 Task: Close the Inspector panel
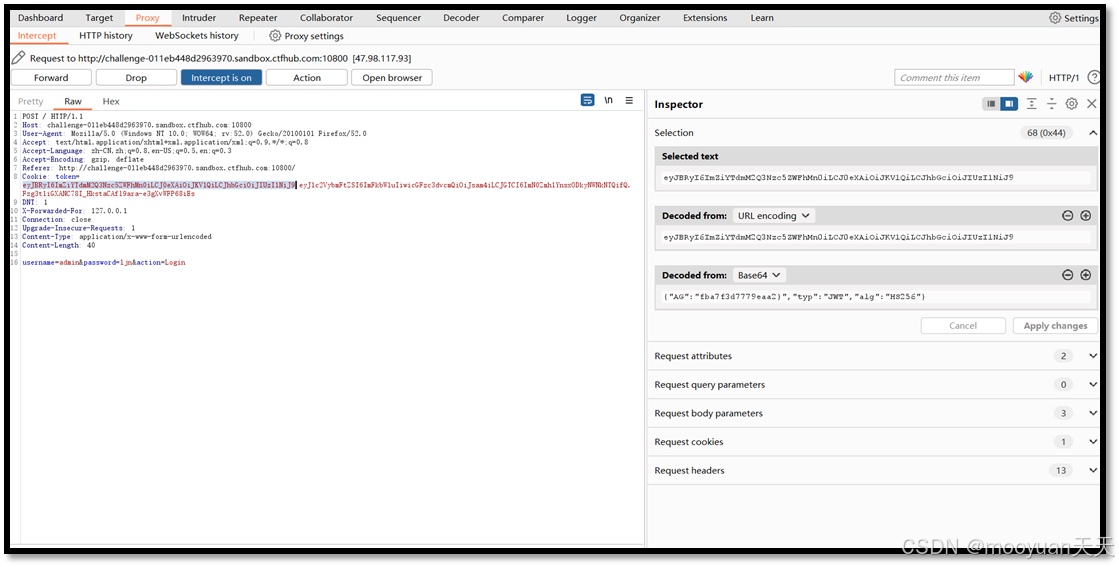click(x=1092, y=104)
